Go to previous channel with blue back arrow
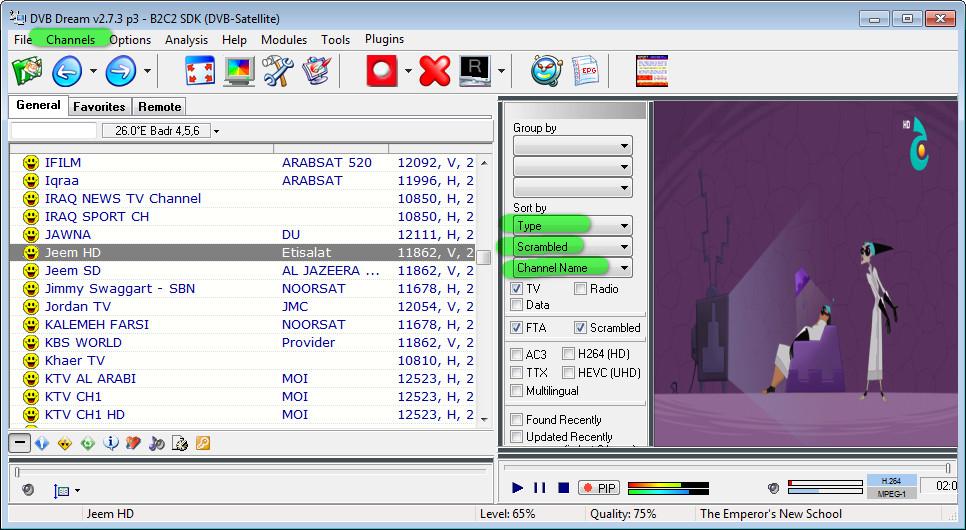Image resolution: width=966 pixels, height=530 pixels. tap(67, 71)
